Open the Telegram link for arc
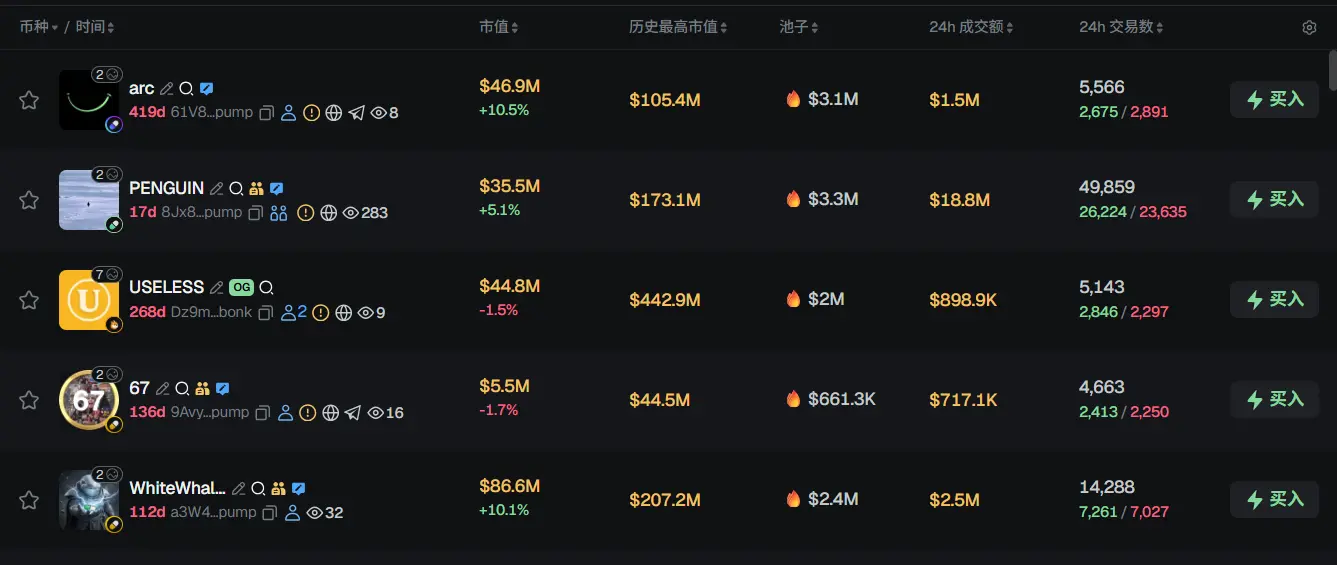Image resolution: width=1337 pixels, height=565 pixels. tap(356, 113)
